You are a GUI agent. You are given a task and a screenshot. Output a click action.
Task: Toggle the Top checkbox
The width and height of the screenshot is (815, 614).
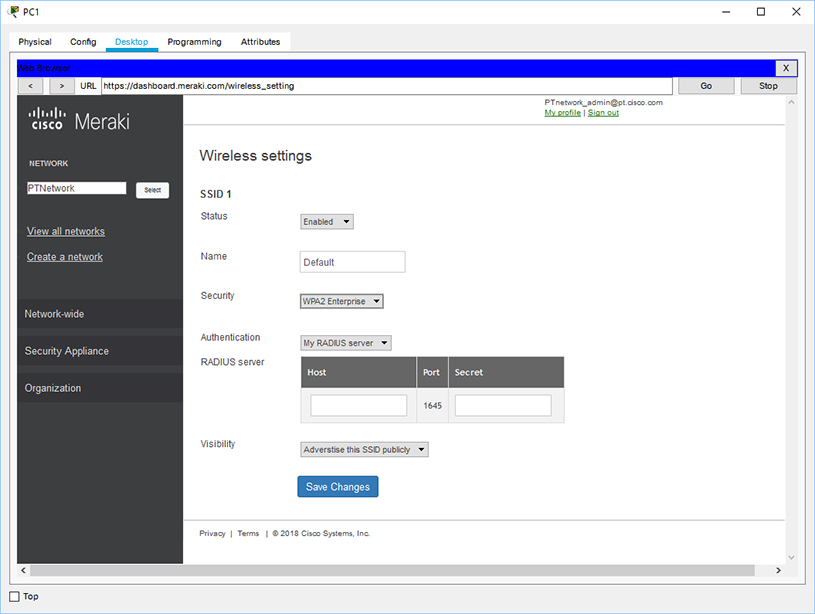[x=15, y=596]
